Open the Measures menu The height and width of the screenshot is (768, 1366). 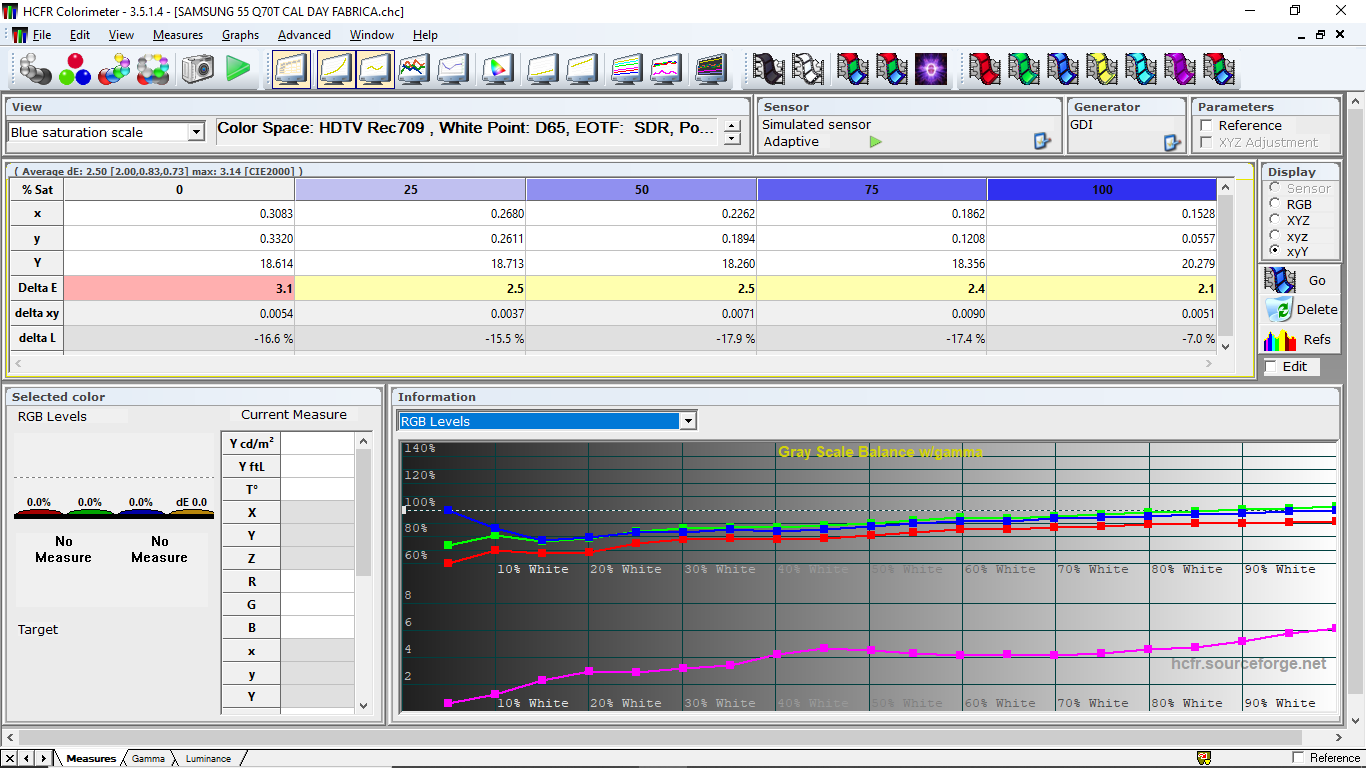(x=178, y=35)
